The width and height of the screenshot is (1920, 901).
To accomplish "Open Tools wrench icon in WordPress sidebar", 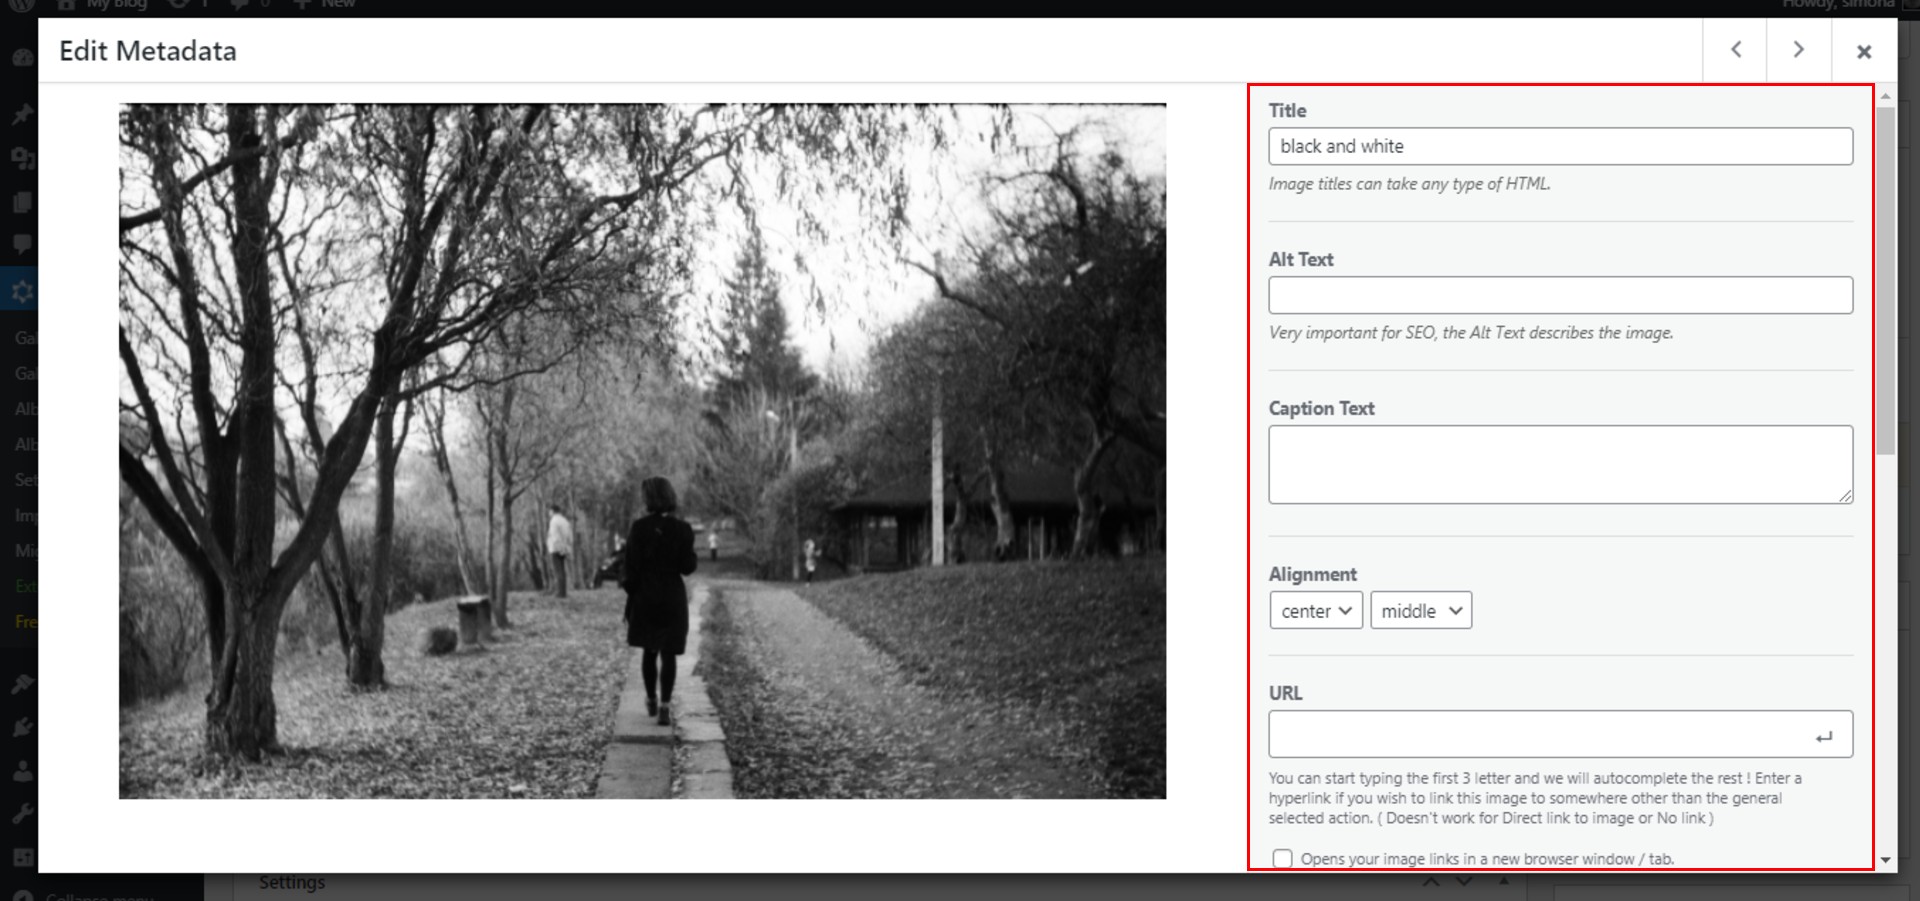I will click(x=22, y=814).
